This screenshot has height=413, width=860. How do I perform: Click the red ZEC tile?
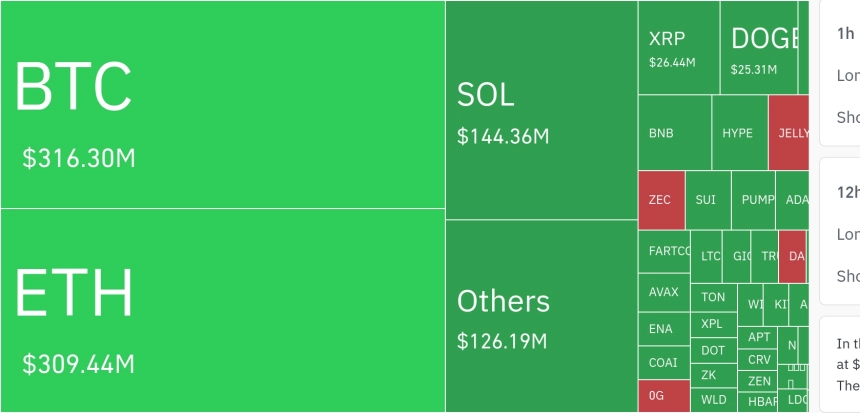click(660, 200)
